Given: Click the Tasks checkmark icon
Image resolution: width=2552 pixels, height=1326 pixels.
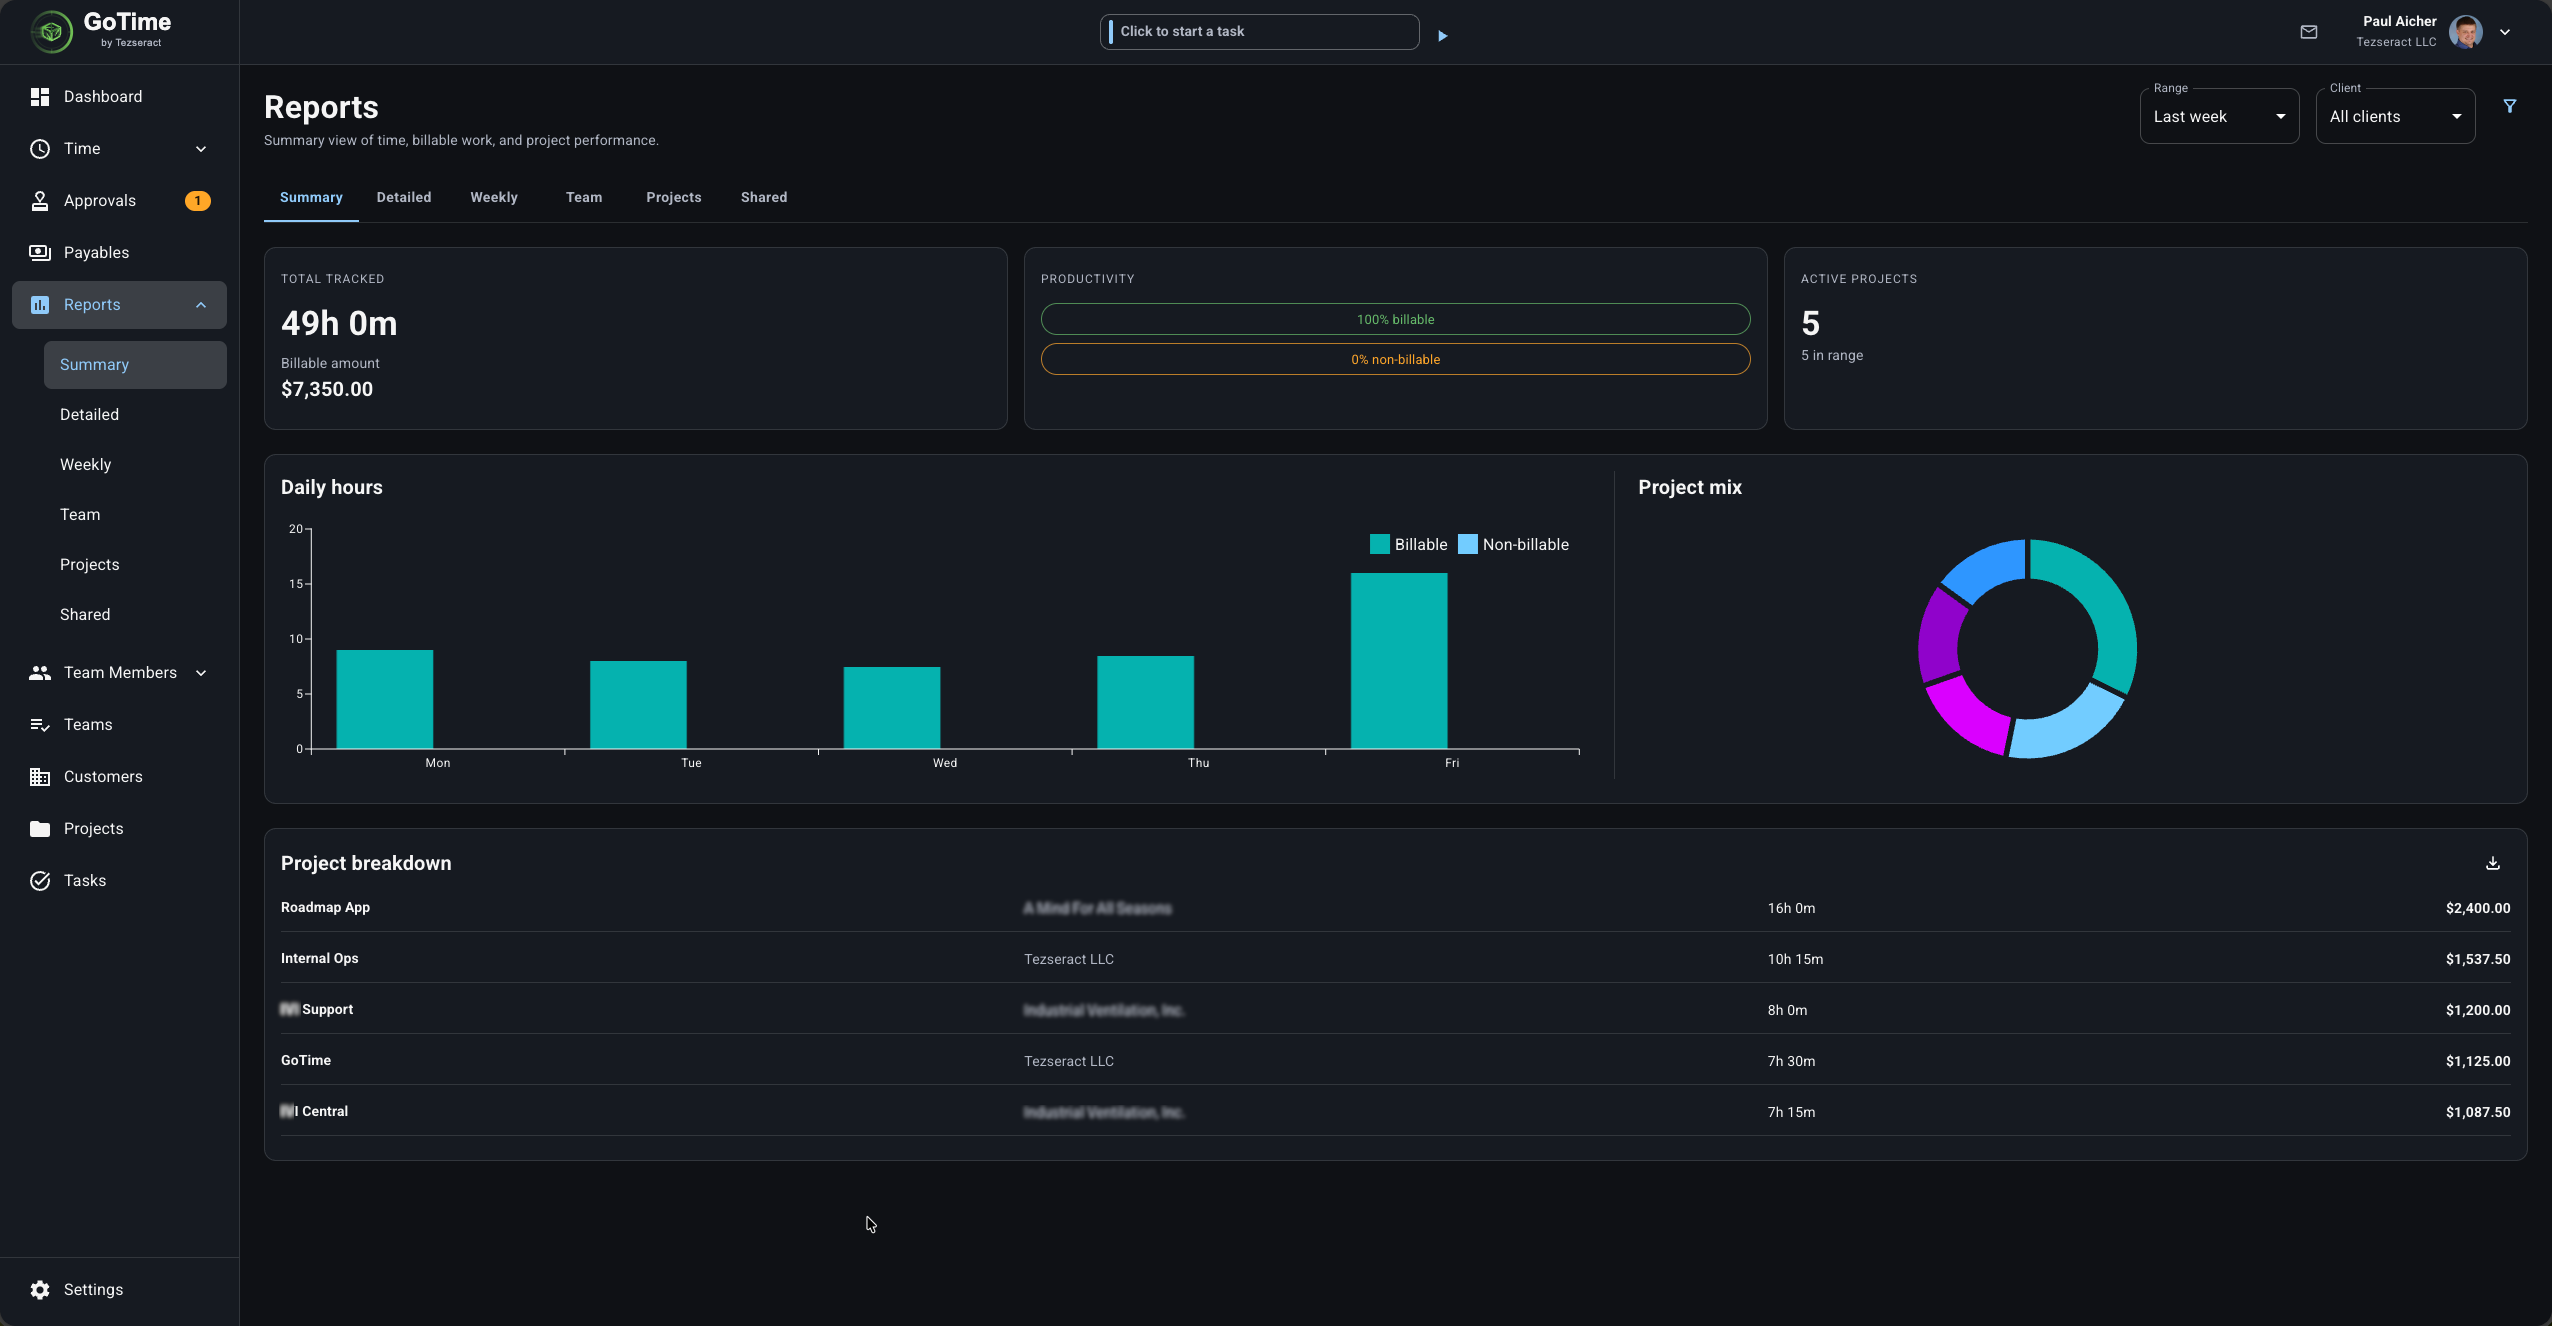Looking at the screenshot, I should tap(40, 881).
